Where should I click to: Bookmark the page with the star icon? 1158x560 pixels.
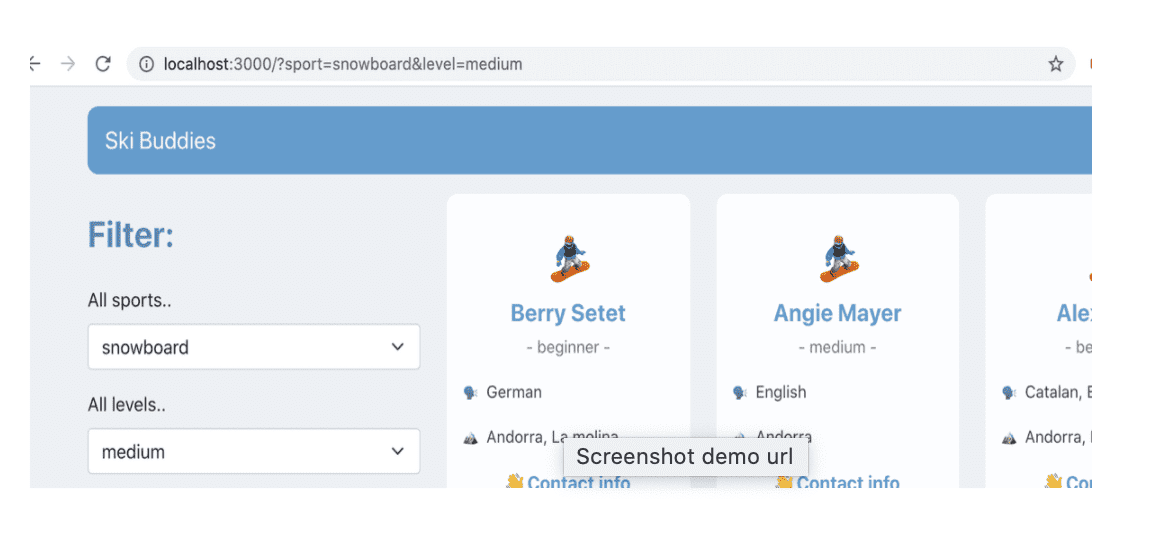coord(1055,64)
